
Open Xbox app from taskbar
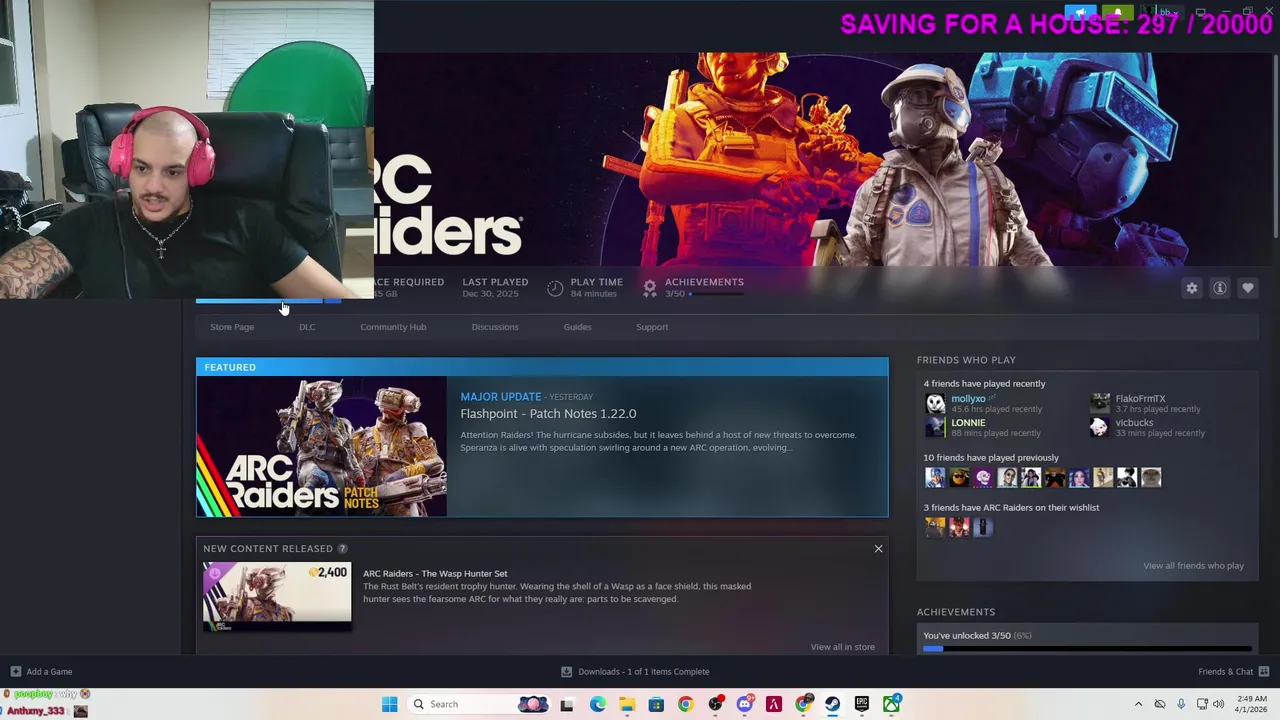coord(891,704)
